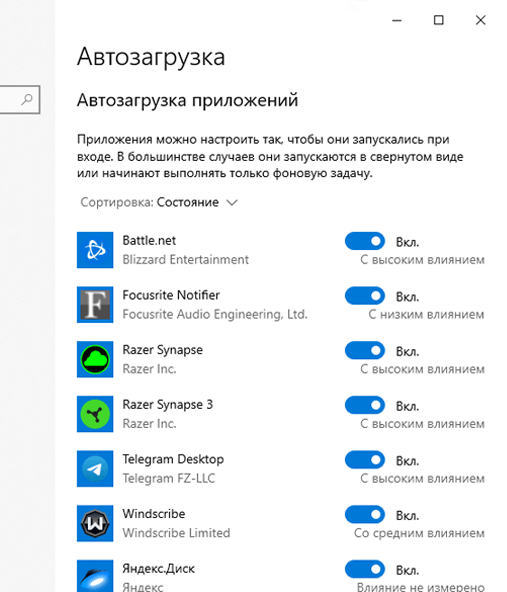Toggle Яндекс.Диск autostart switch
Image resolution: width=507 pixels, height=592 pixels.
pos(365,570)
